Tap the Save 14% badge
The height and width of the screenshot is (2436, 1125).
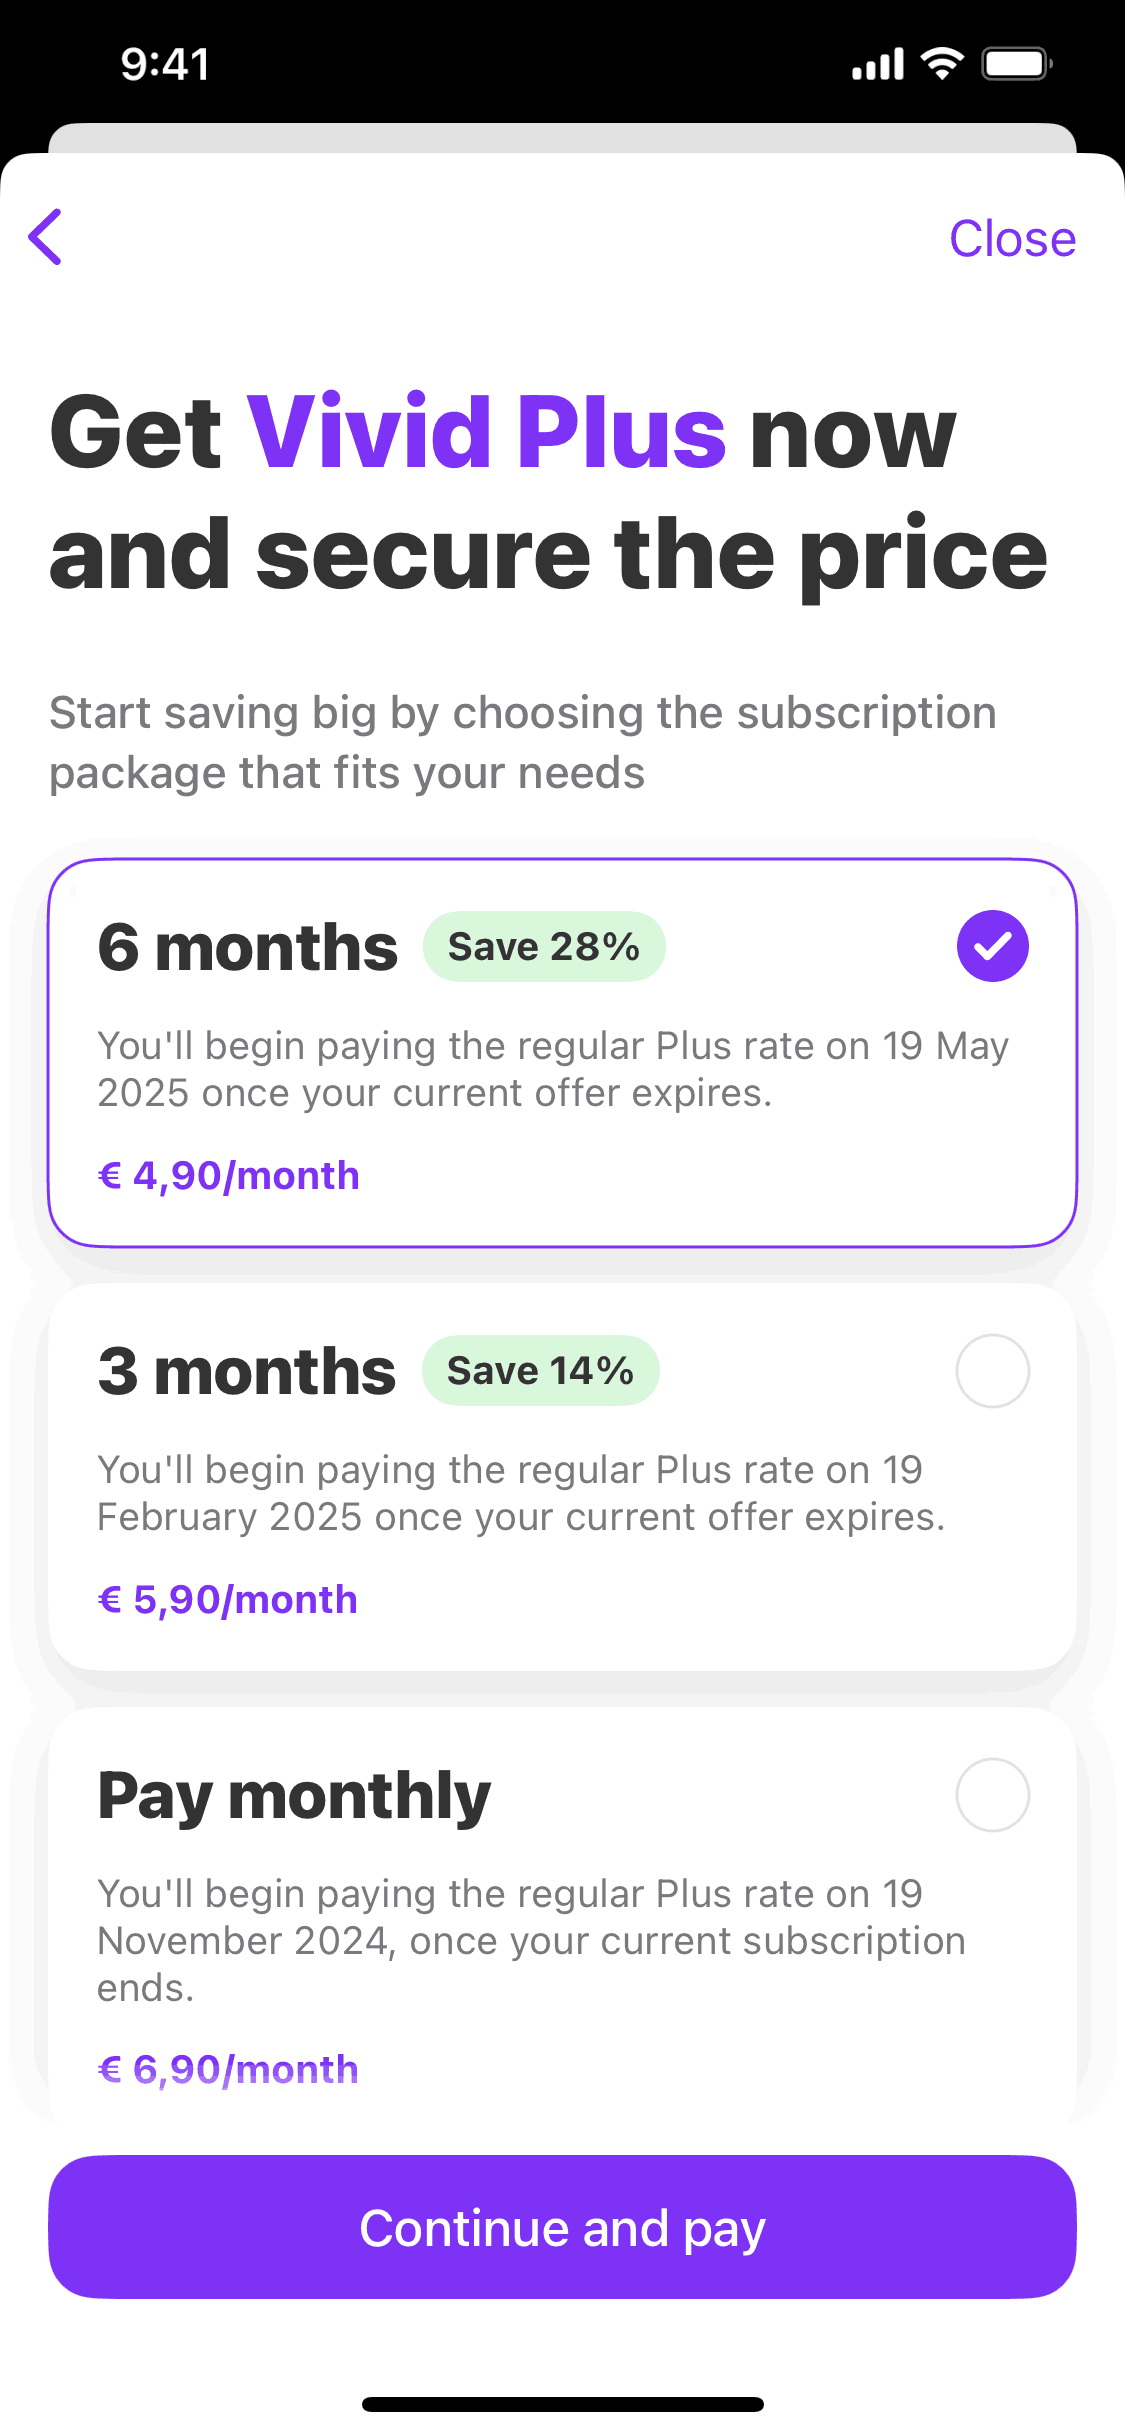point(540,1369)
